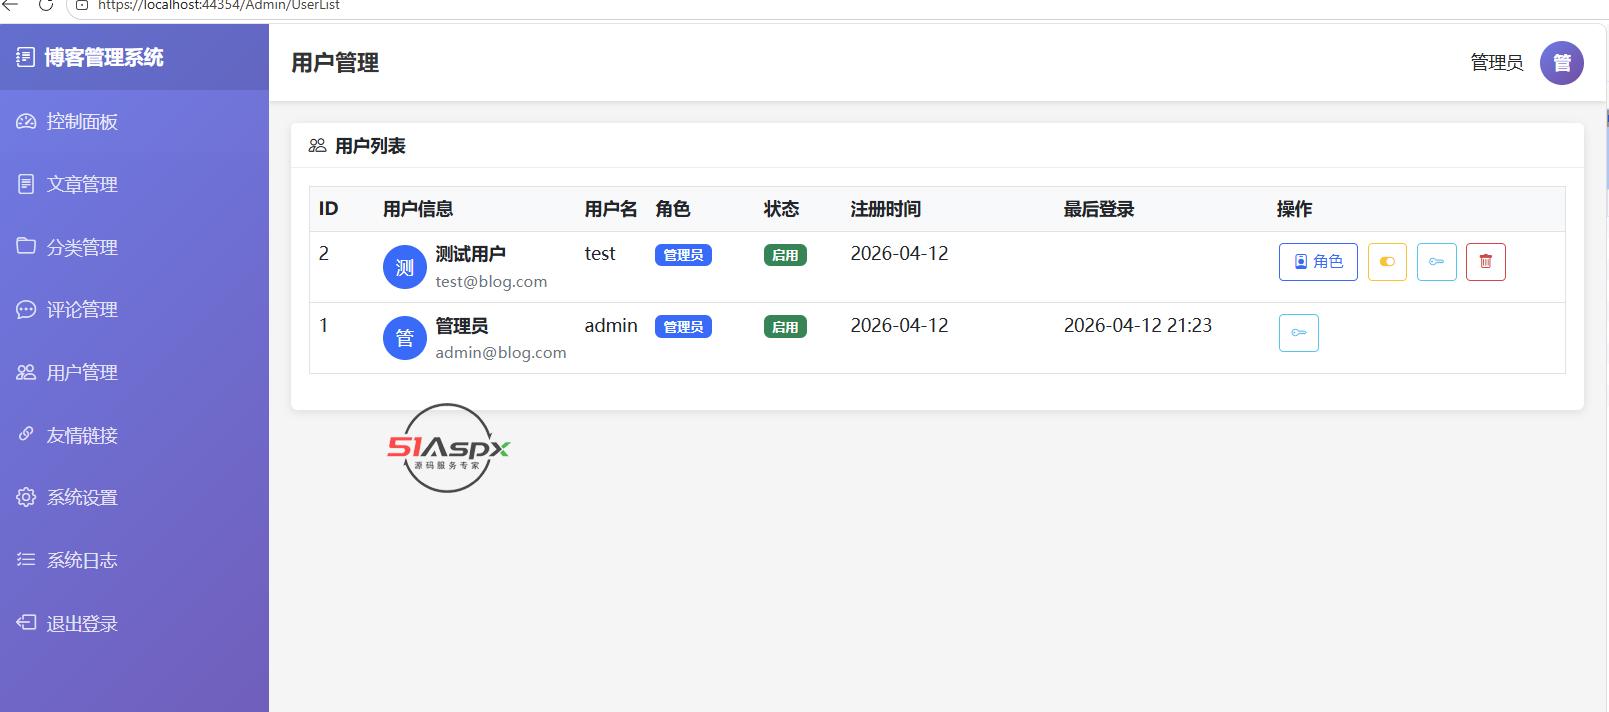Click purple 管 avatar at top right
Screen dimensions: 1609x712
[1561, 63]
